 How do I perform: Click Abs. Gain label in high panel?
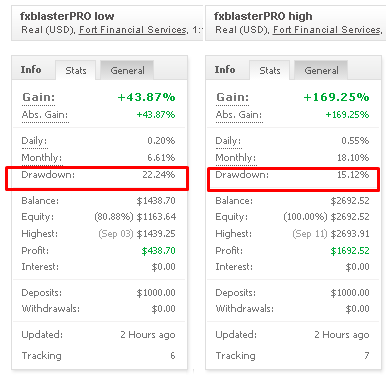(239, 115)
